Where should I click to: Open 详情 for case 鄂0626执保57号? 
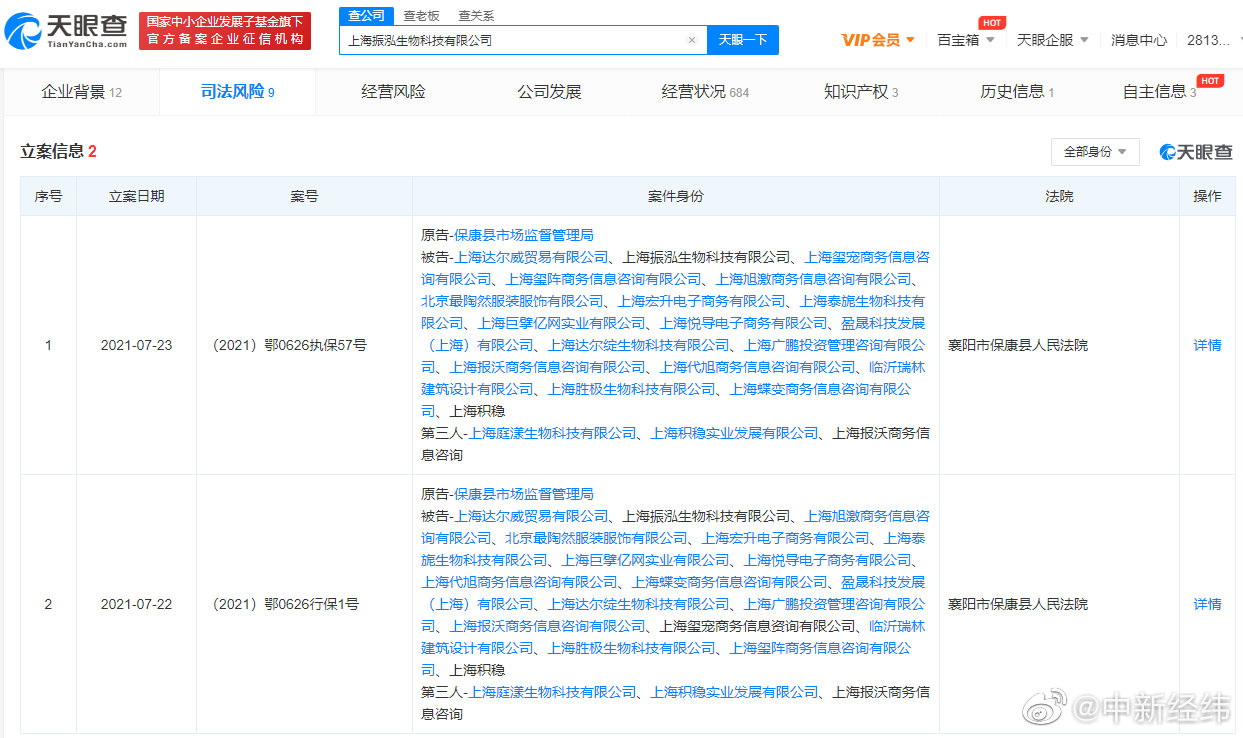click(1206, 344)
